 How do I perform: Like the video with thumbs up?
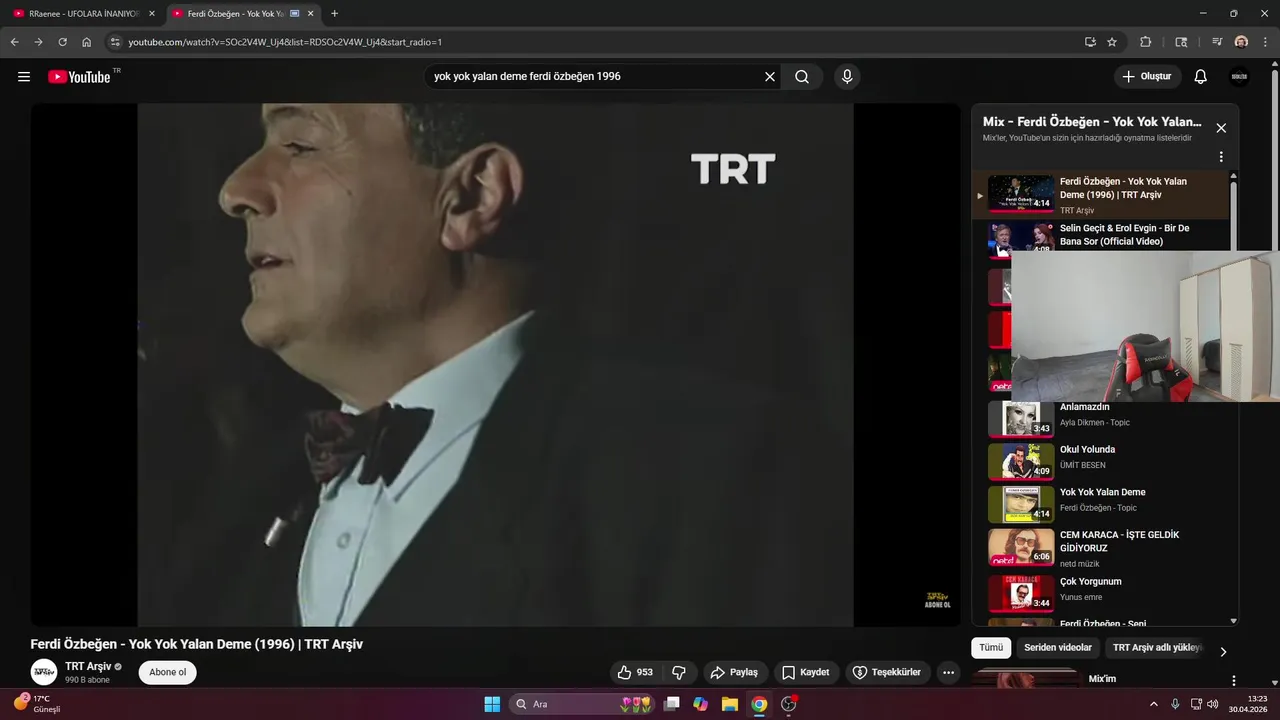pos(636,672)
